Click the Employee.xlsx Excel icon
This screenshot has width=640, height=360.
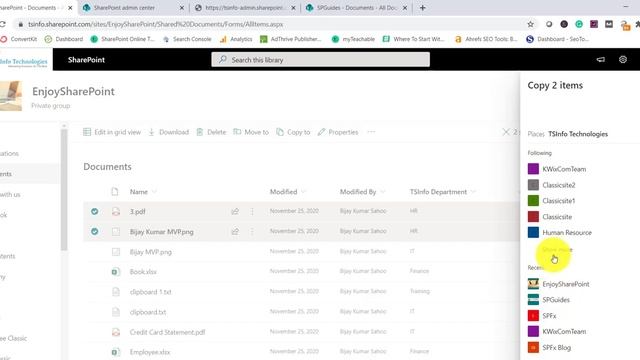coord(116,352)
